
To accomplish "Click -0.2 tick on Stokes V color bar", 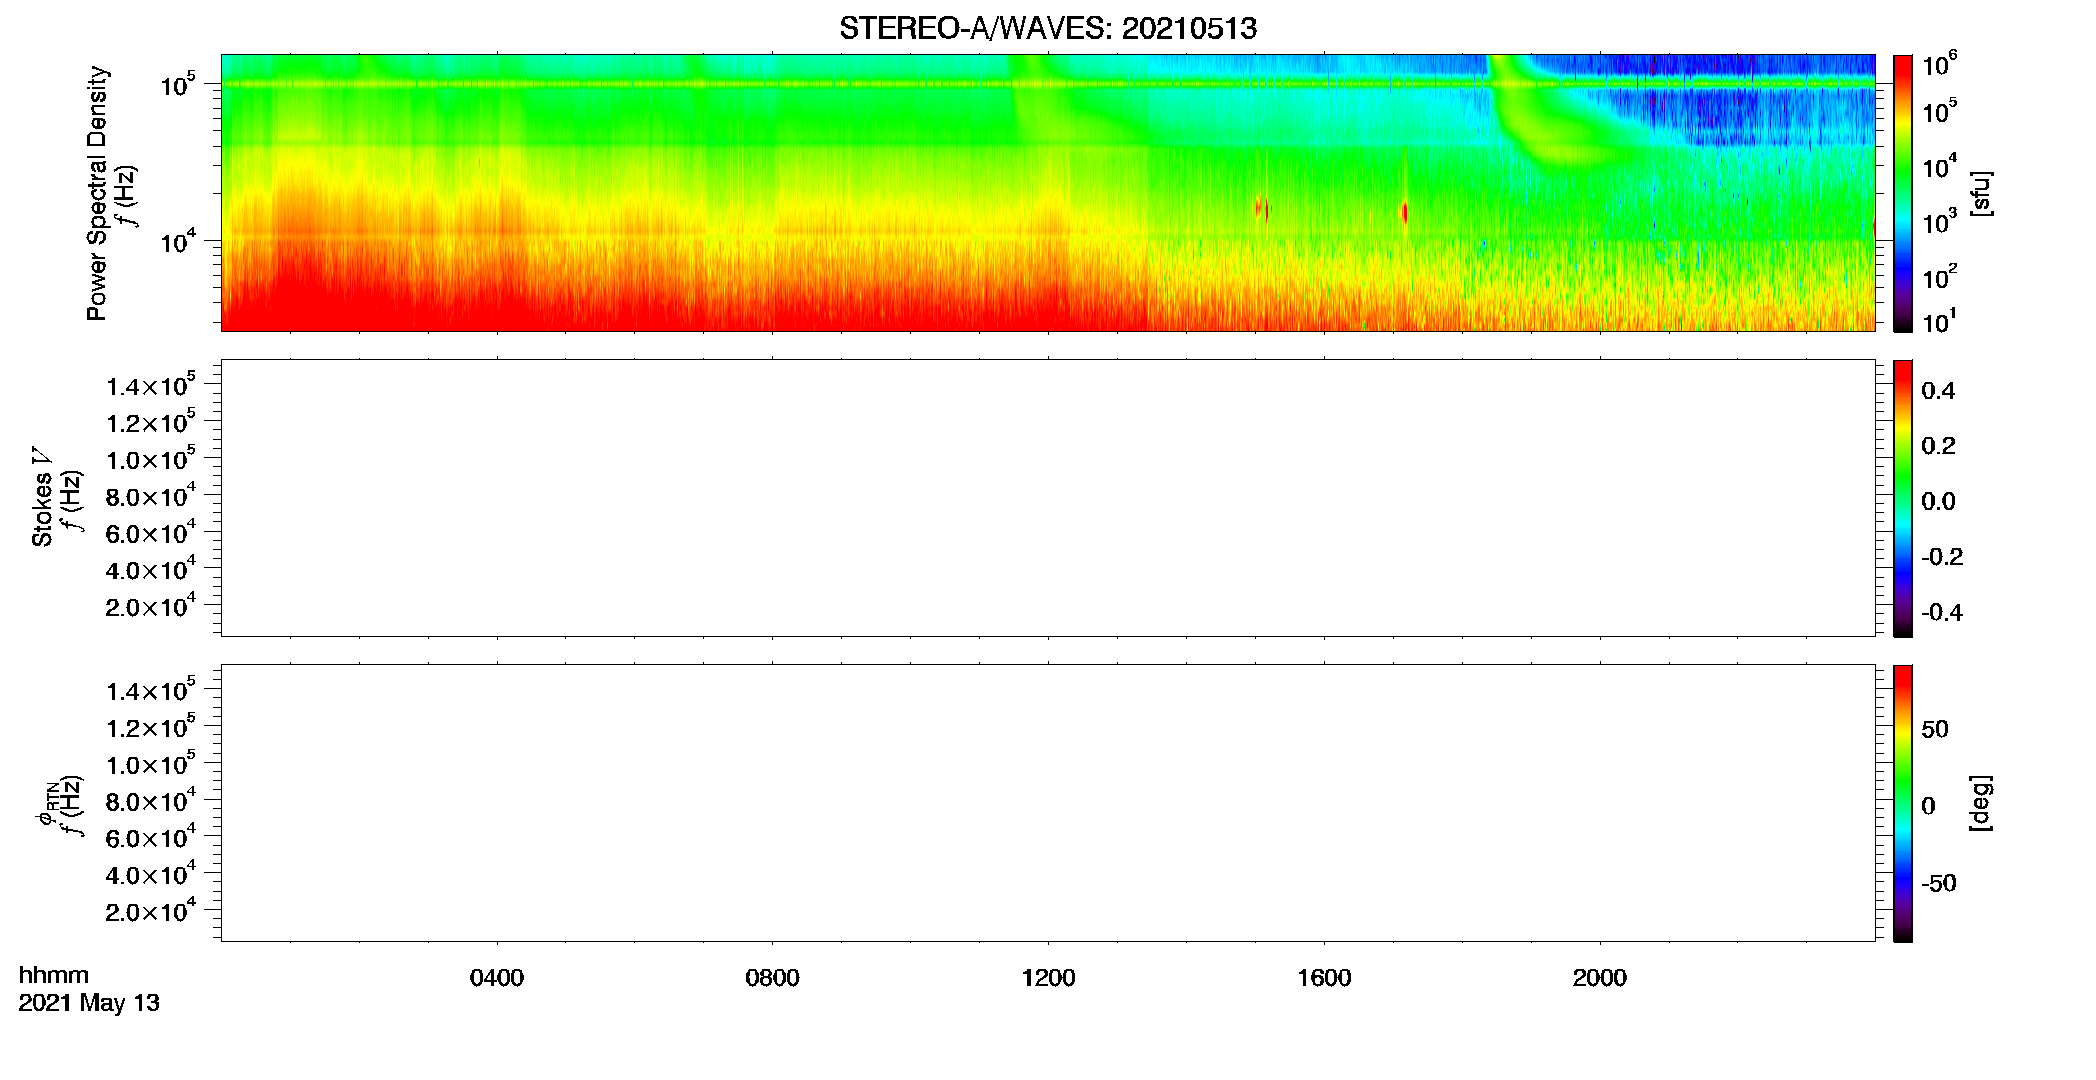I will click(x=1942, y=556).
